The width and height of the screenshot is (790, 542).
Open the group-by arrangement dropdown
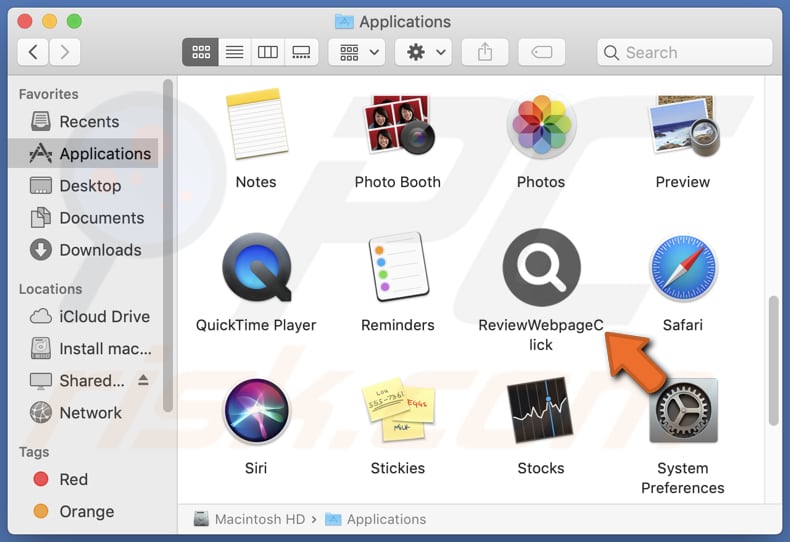tap(357, 52)
